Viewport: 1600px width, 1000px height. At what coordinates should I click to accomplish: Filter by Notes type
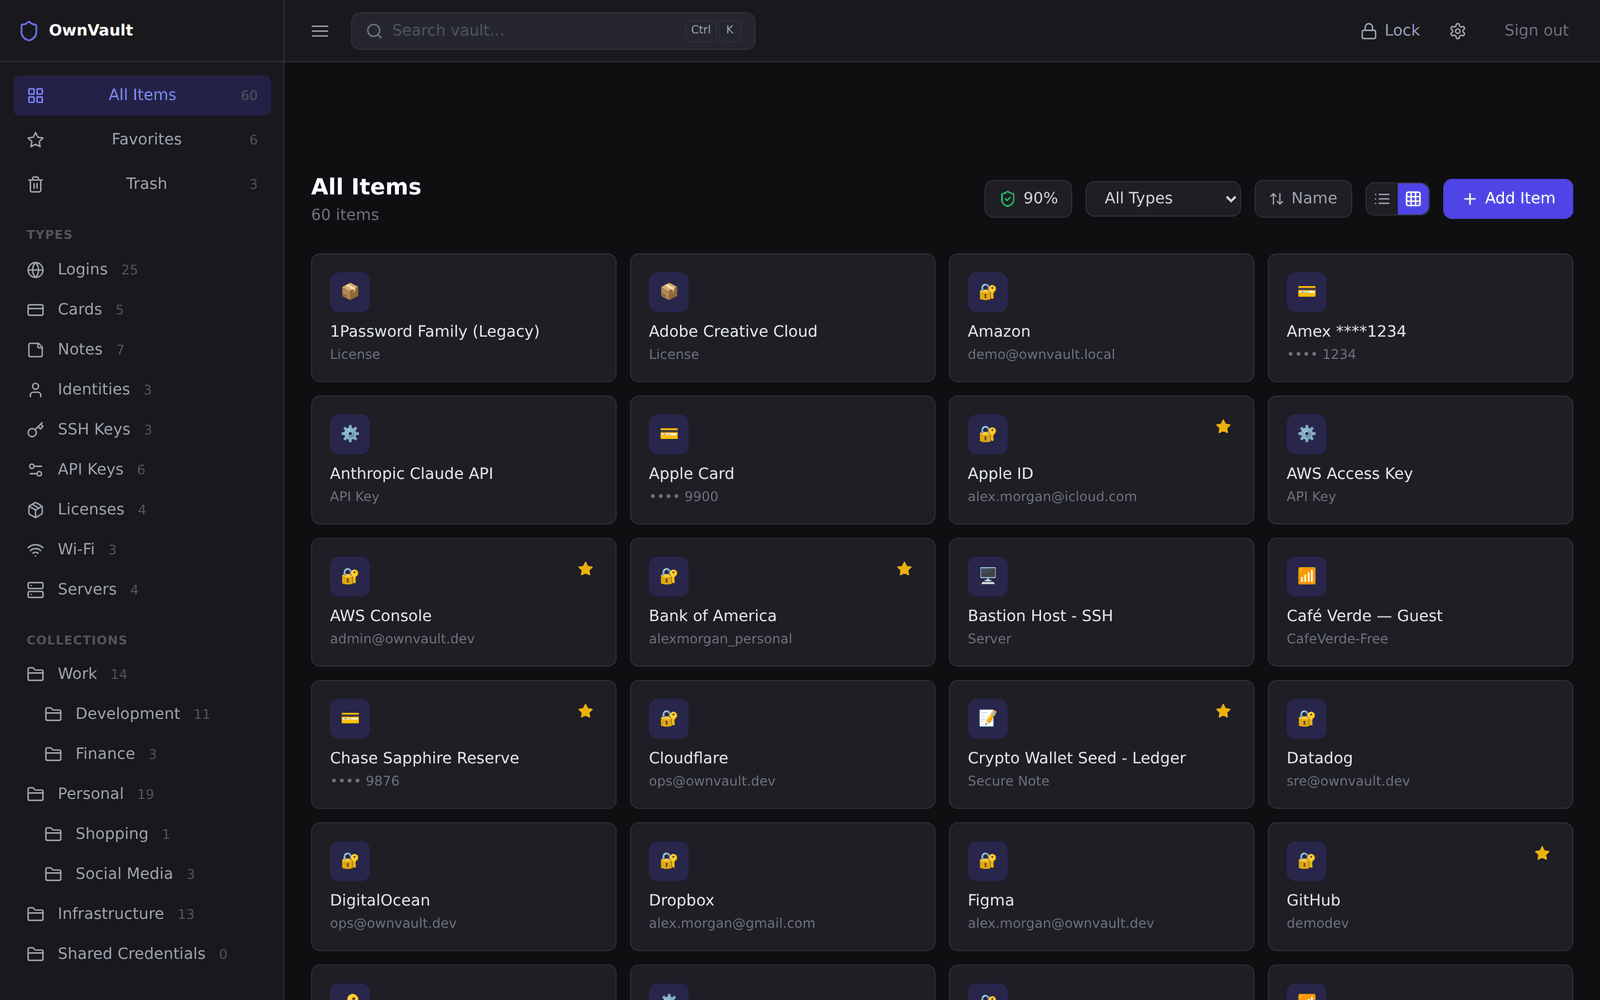142,350
